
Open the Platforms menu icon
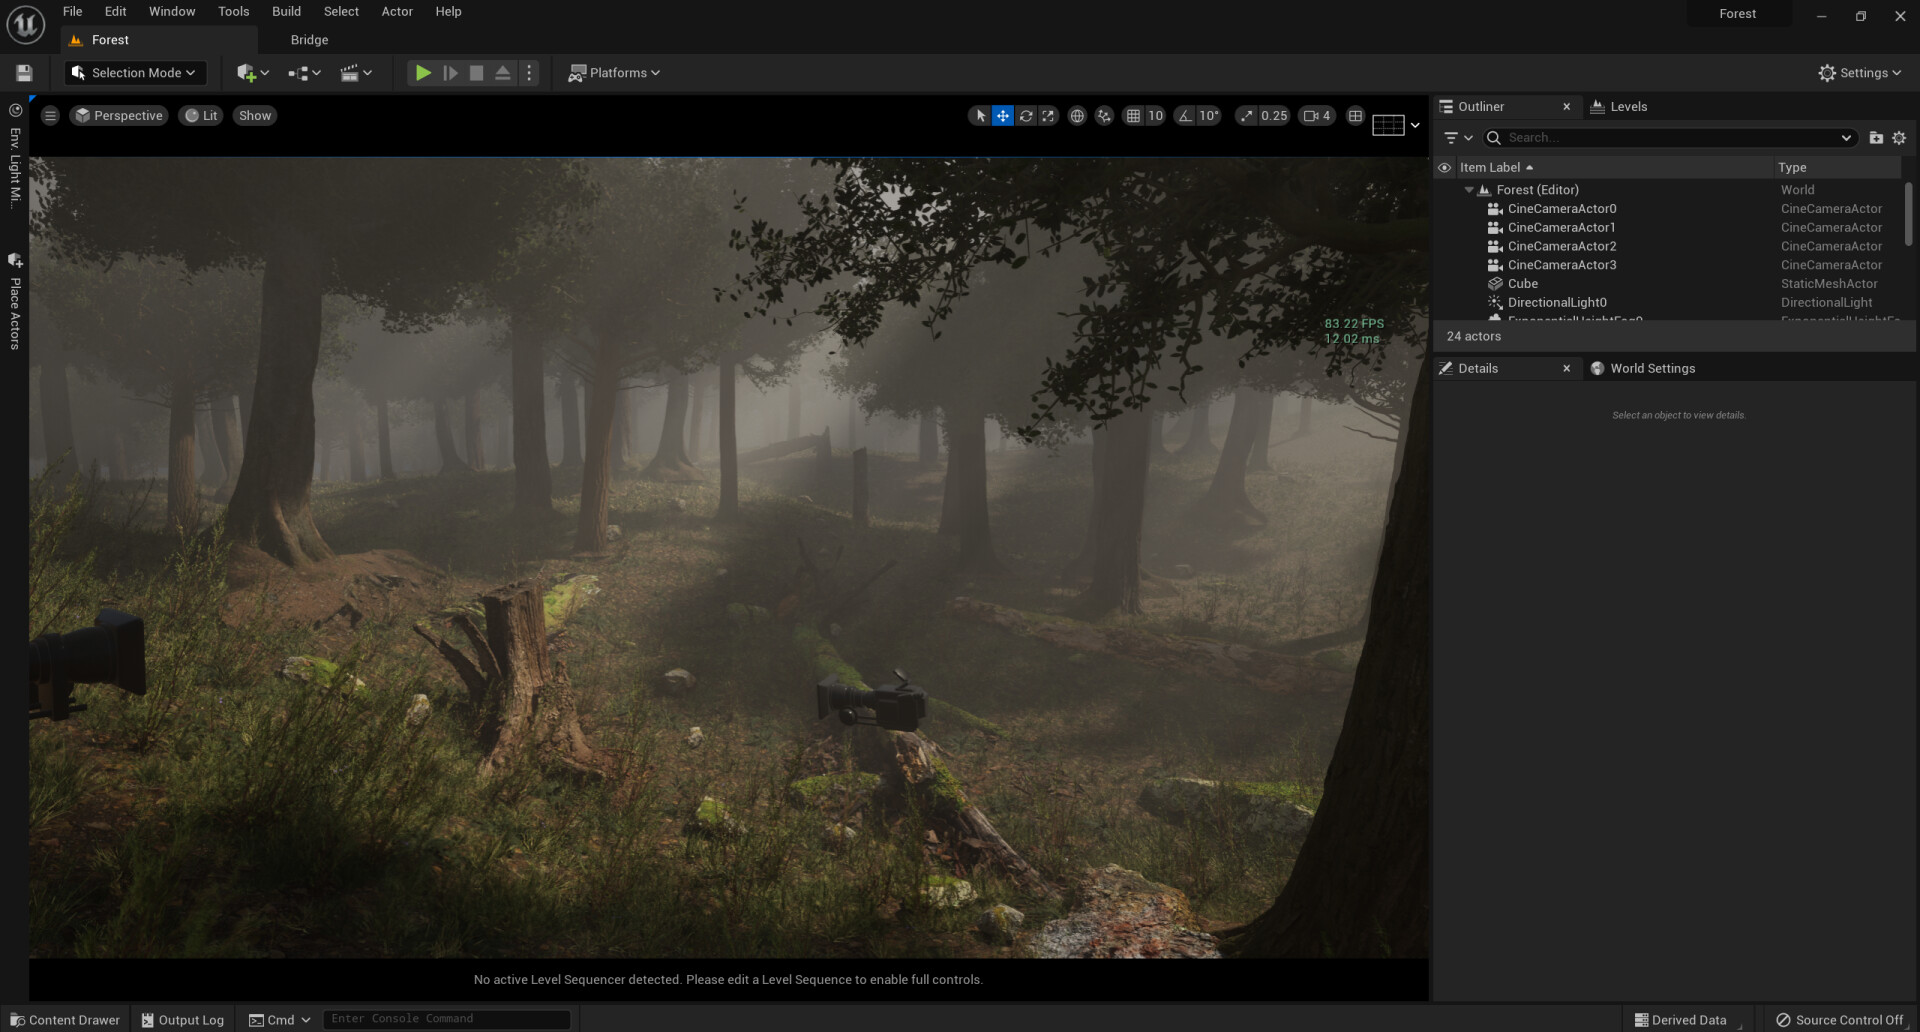[x=578, y=73]
